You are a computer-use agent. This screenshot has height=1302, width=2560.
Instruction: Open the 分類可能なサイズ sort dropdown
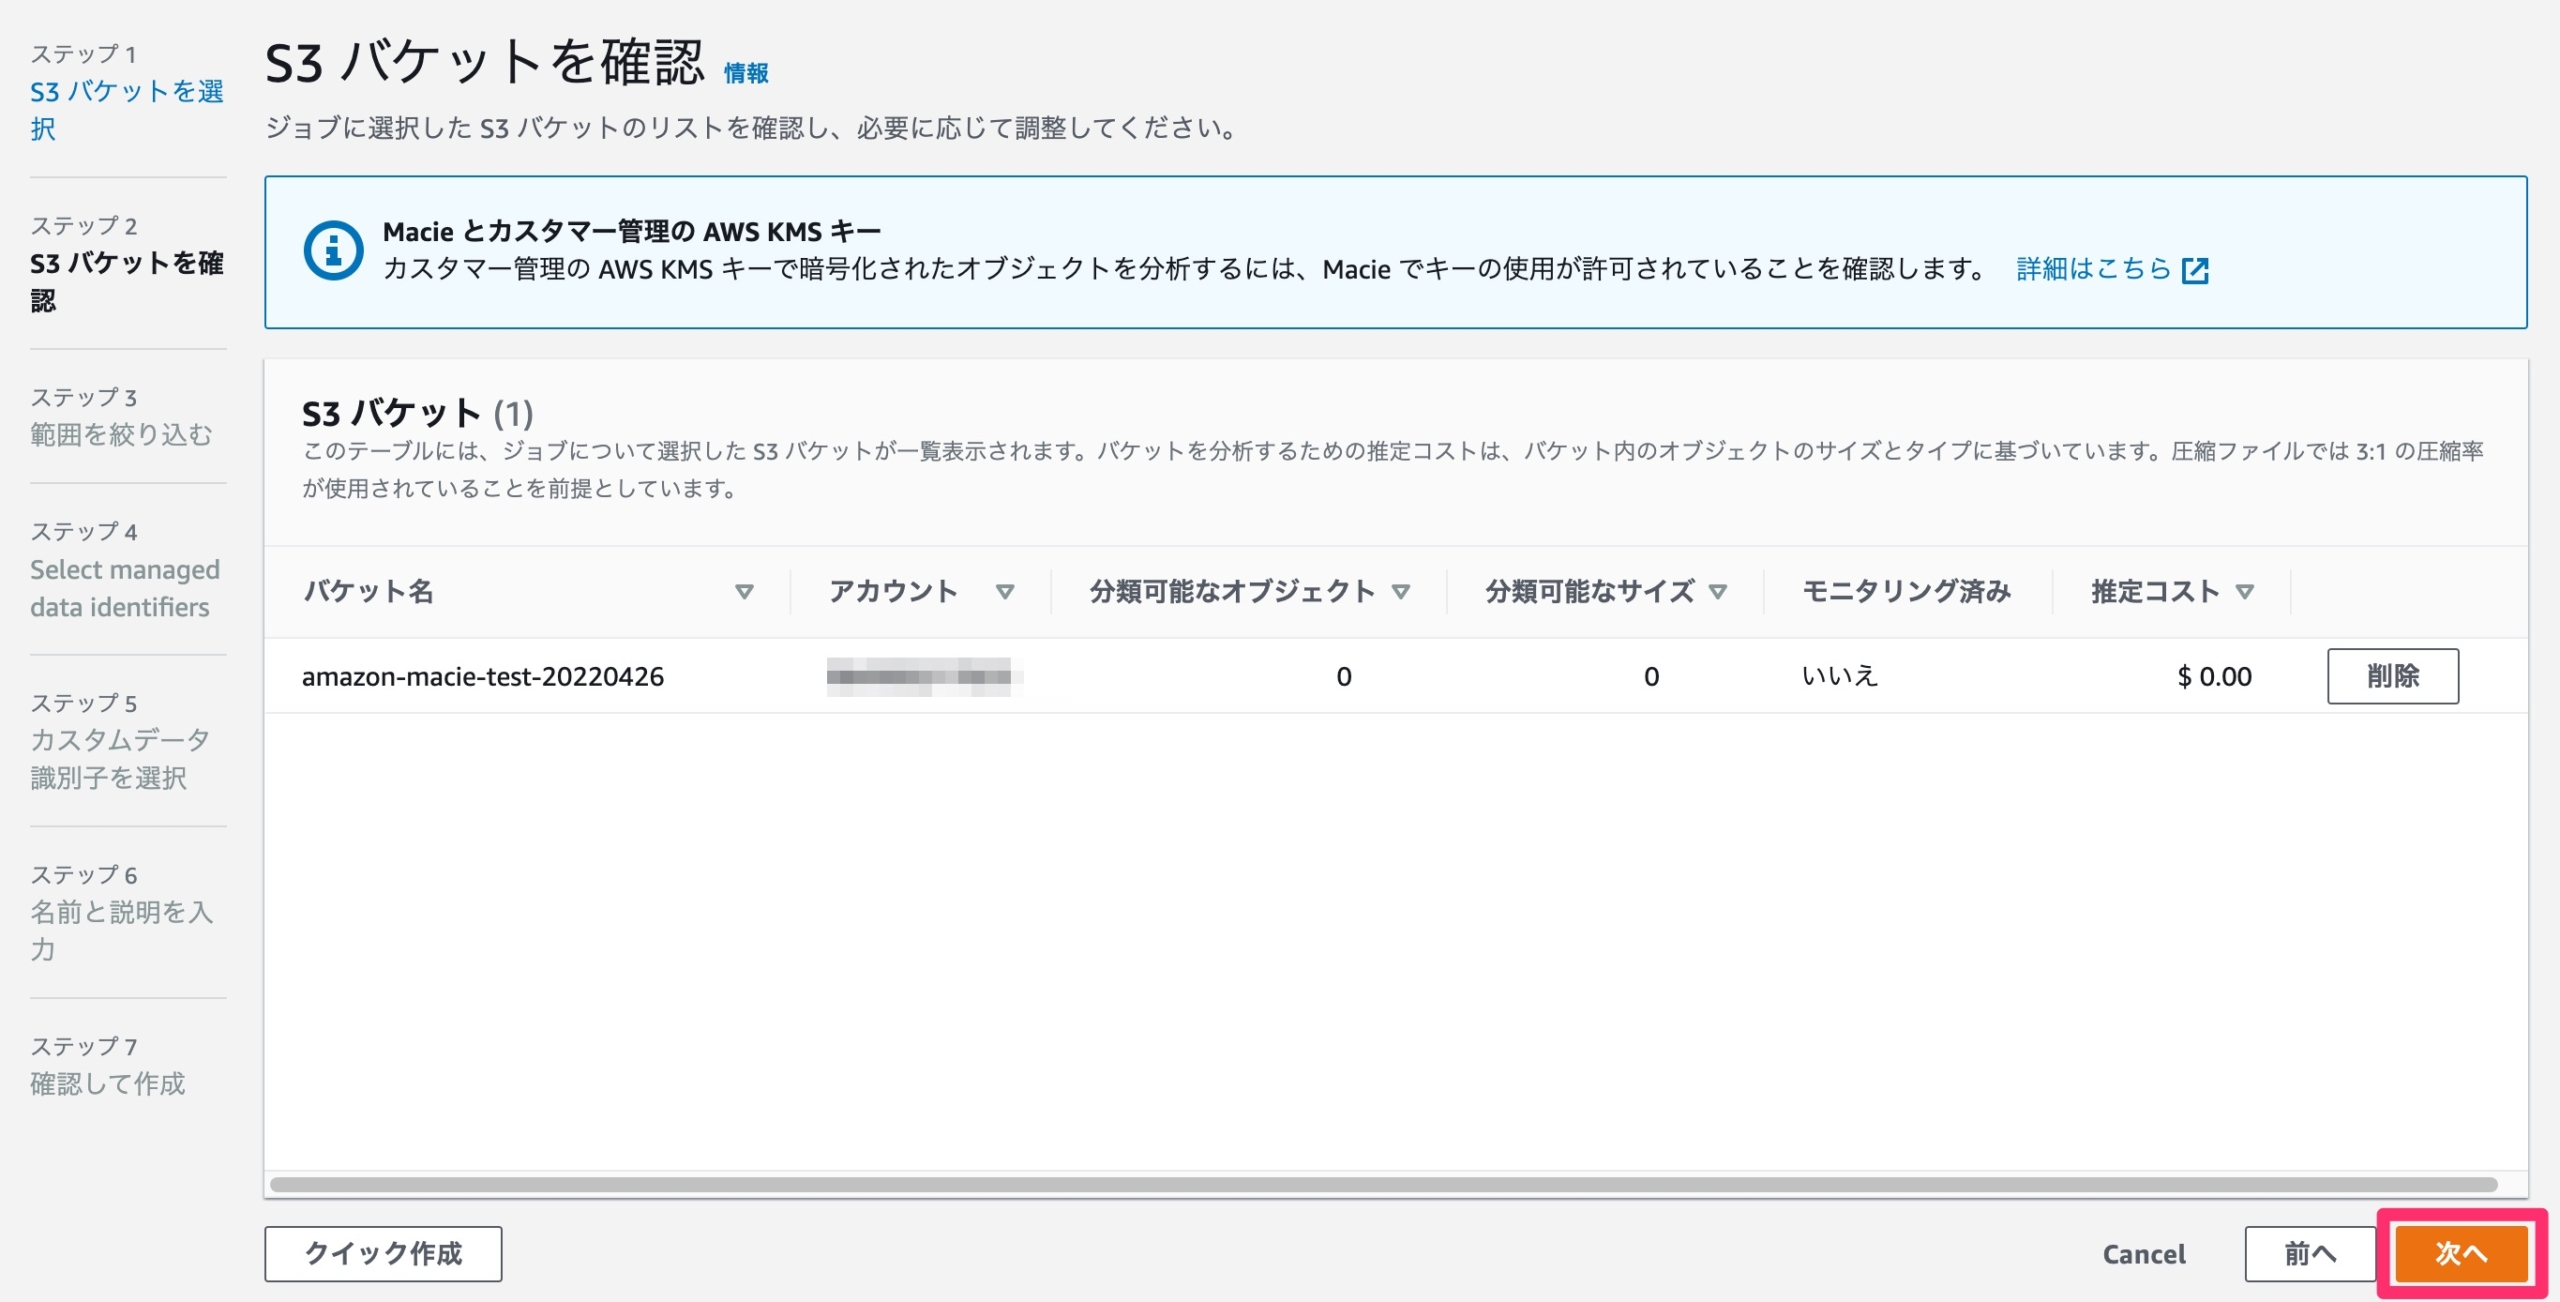point(1720,591)
